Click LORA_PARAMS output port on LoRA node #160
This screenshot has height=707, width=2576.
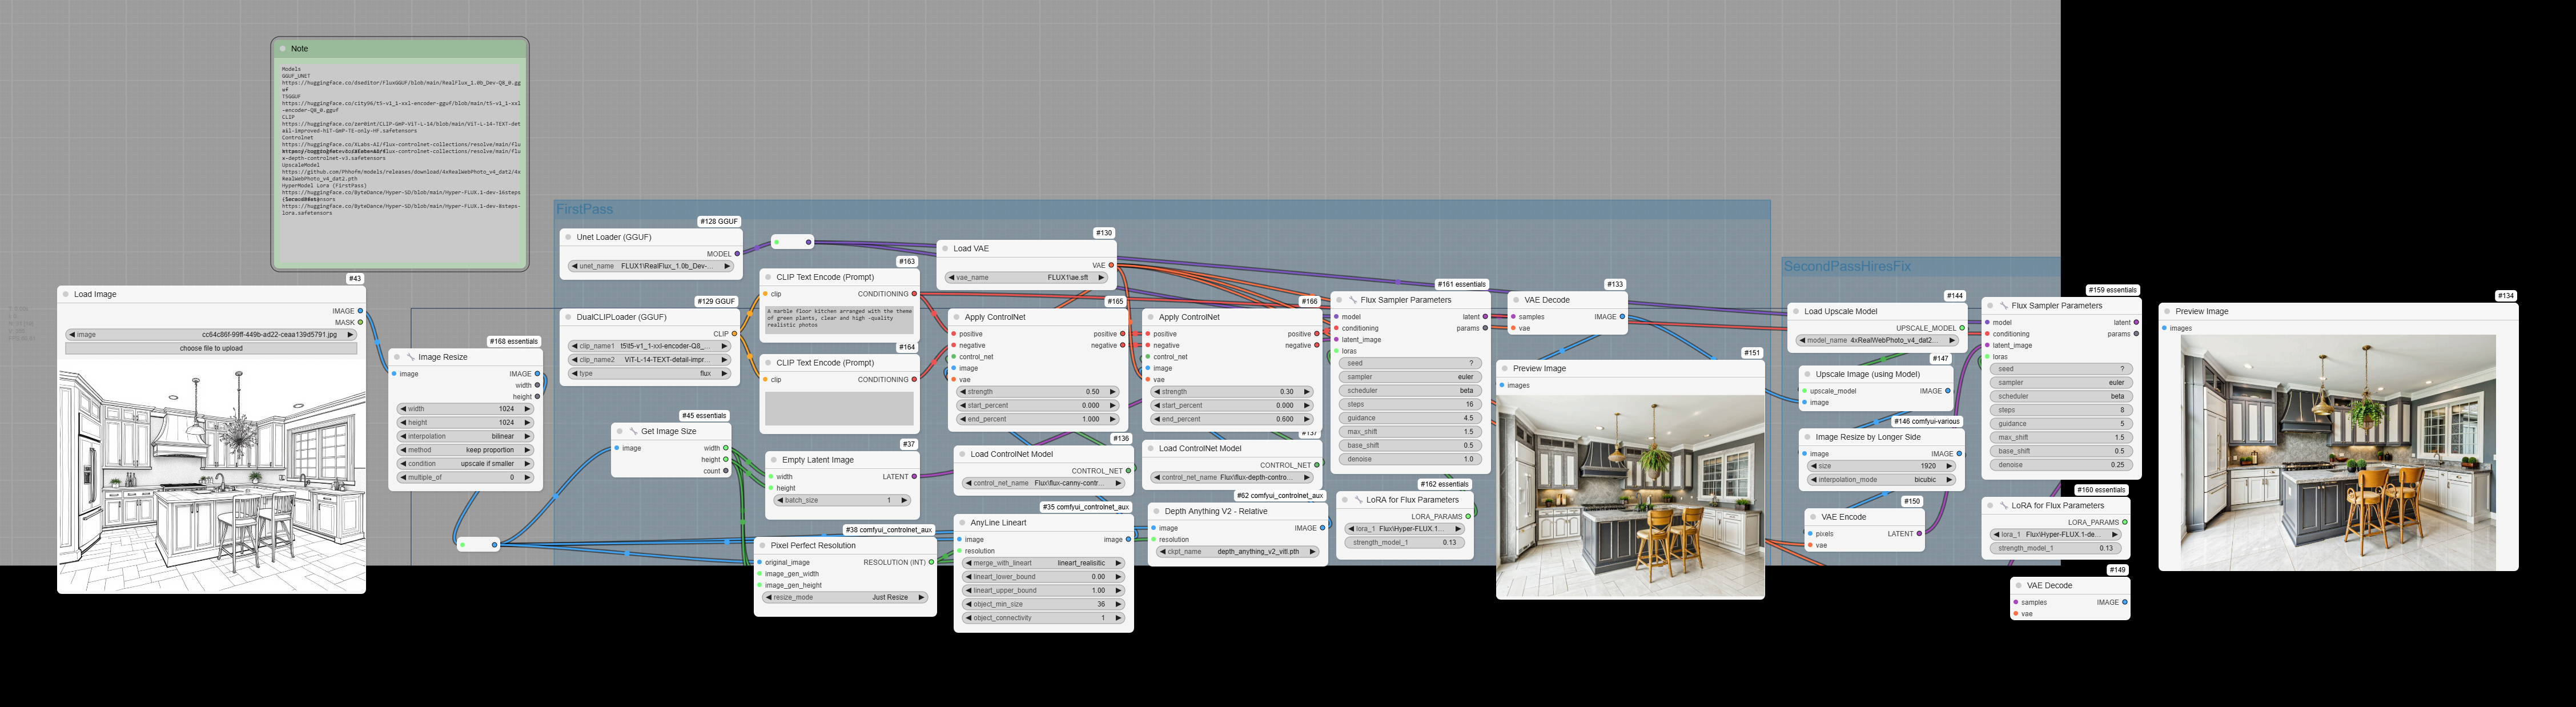[x=2125, y=522]
